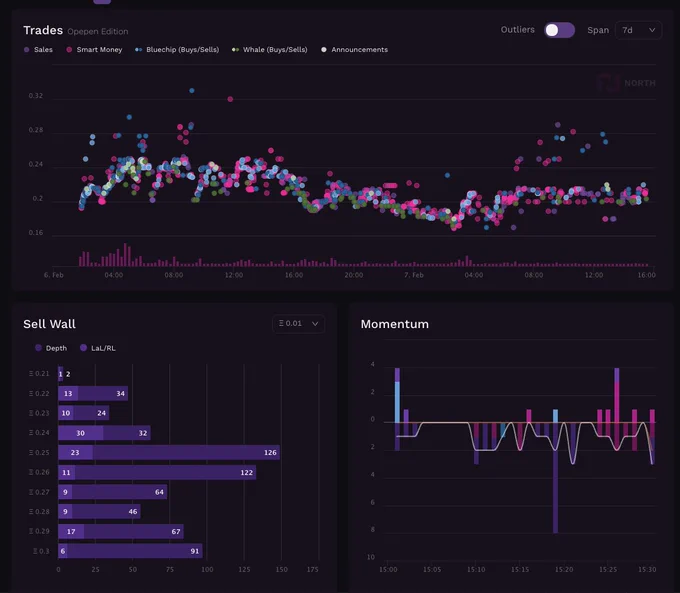Click the Announcements white legend dot

point(324,49)
